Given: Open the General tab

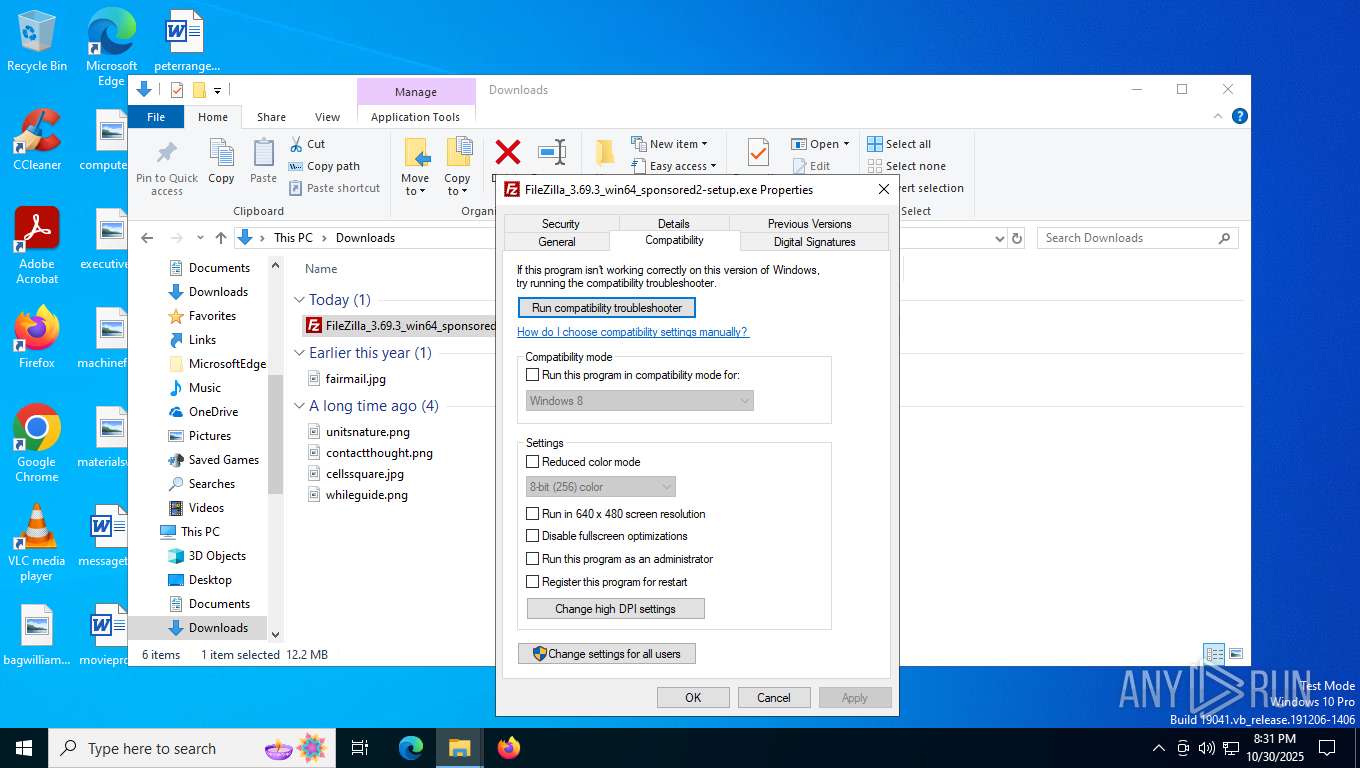Looking at the screenshot, I should click(x=557, y=242).
